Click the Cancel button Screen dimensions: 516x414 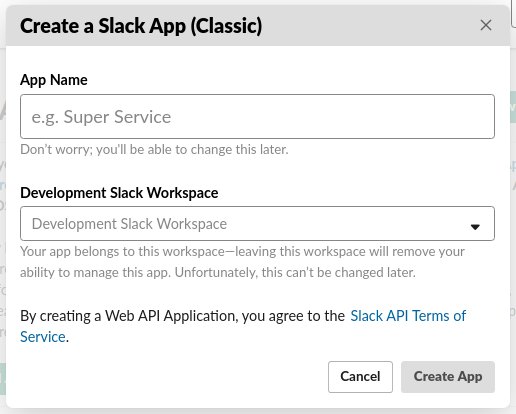(360, 377)
